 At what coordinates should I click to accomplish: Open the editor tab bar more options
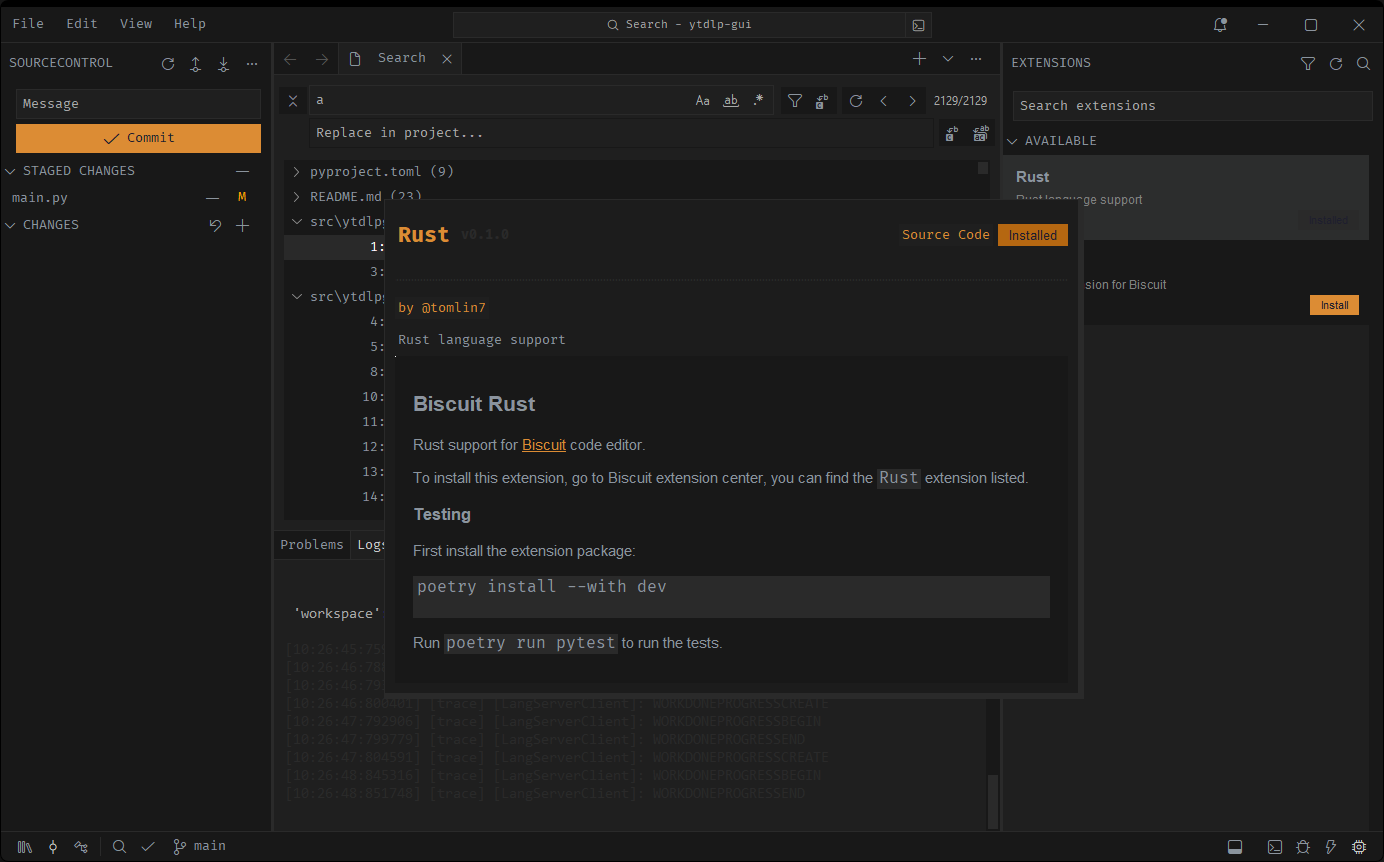point(976,59)
